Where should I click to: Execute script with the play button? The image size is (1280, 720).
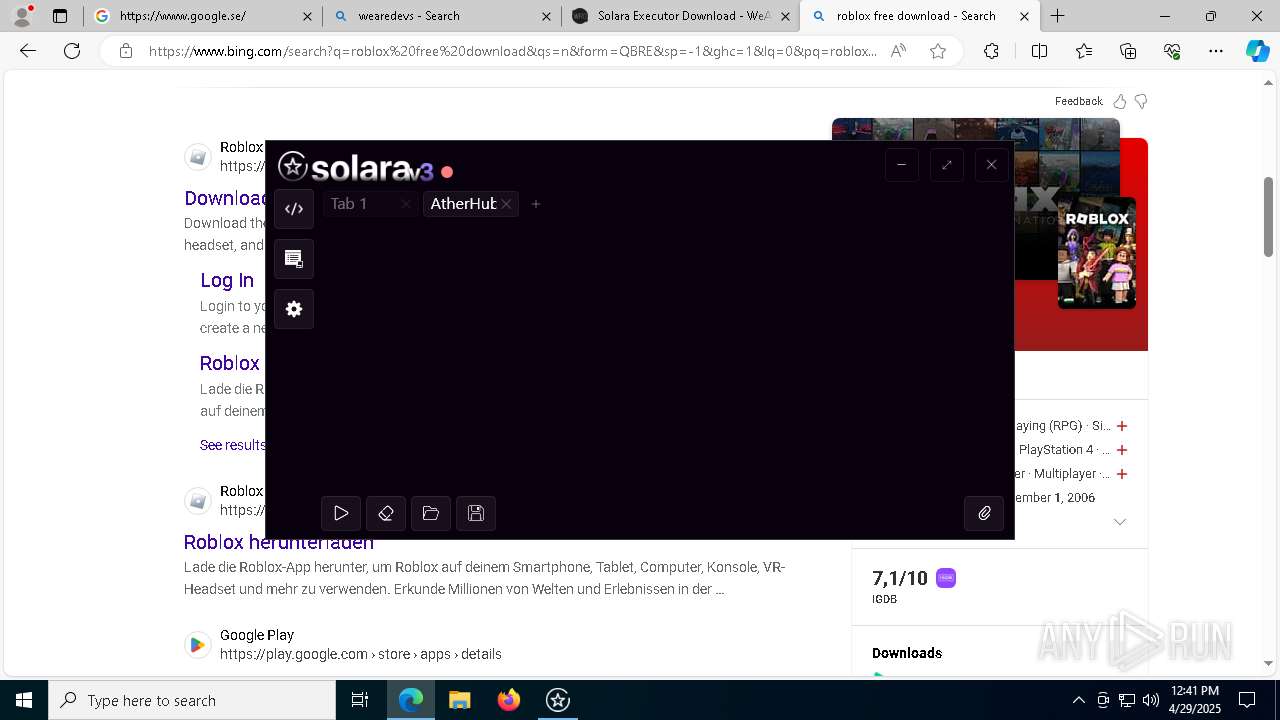(341, 513)
